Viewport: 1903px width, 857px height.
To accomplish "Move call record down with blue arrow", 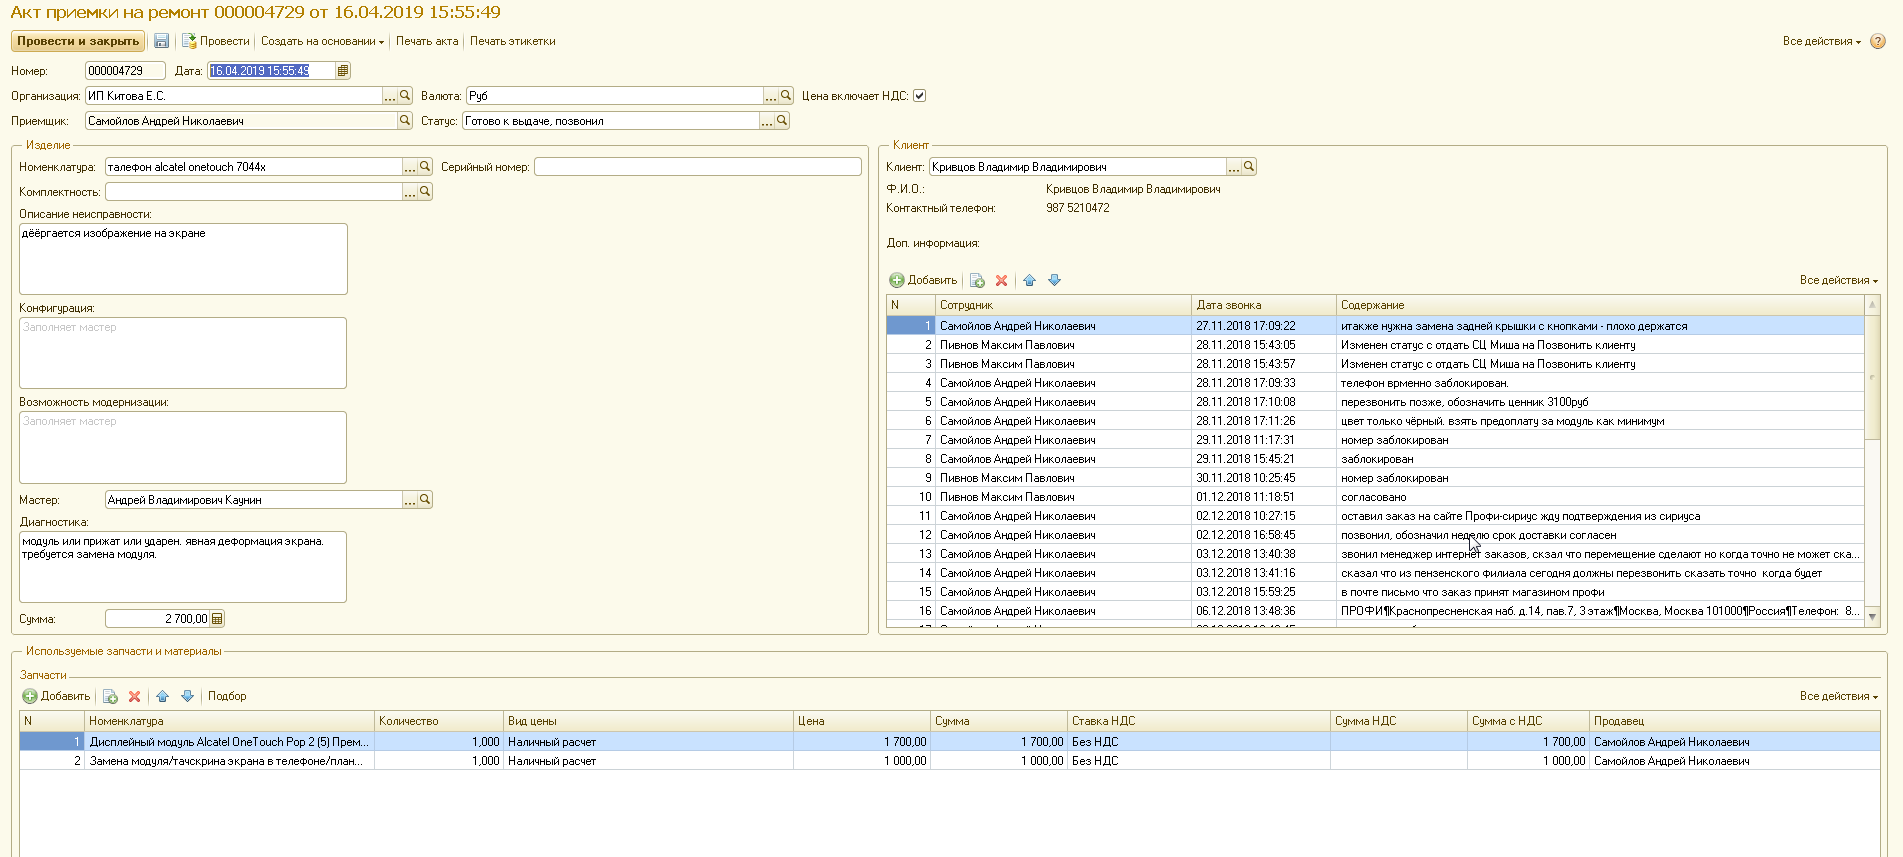I will (1054, 281).
